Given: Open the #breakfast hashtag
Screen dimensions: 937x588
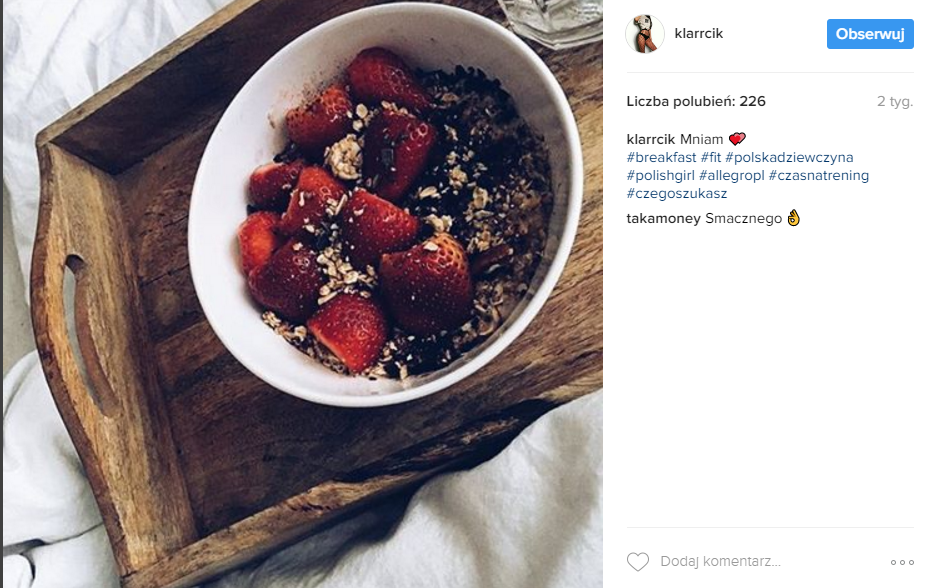Looking at the screenshot, I should pyautogui.click(x=662, y=157).
